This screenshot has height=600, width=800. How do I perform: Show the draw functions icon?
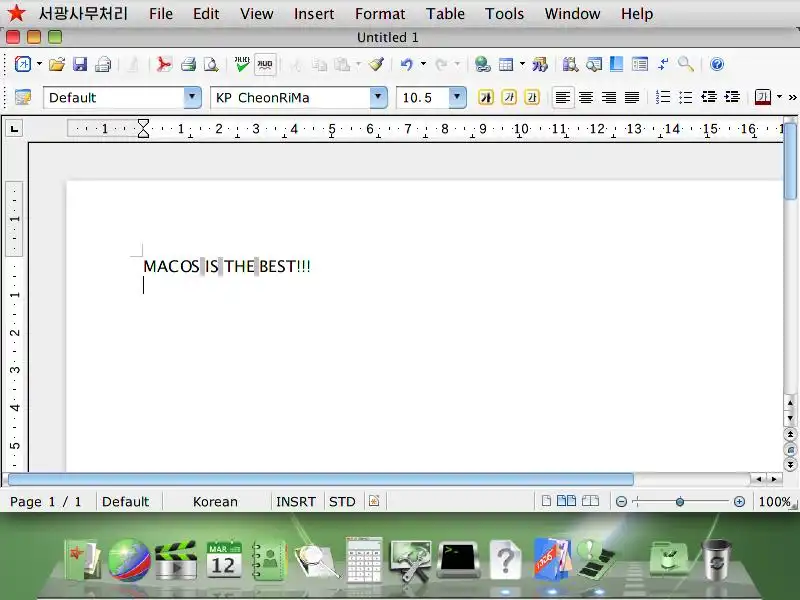pos(540,64)
